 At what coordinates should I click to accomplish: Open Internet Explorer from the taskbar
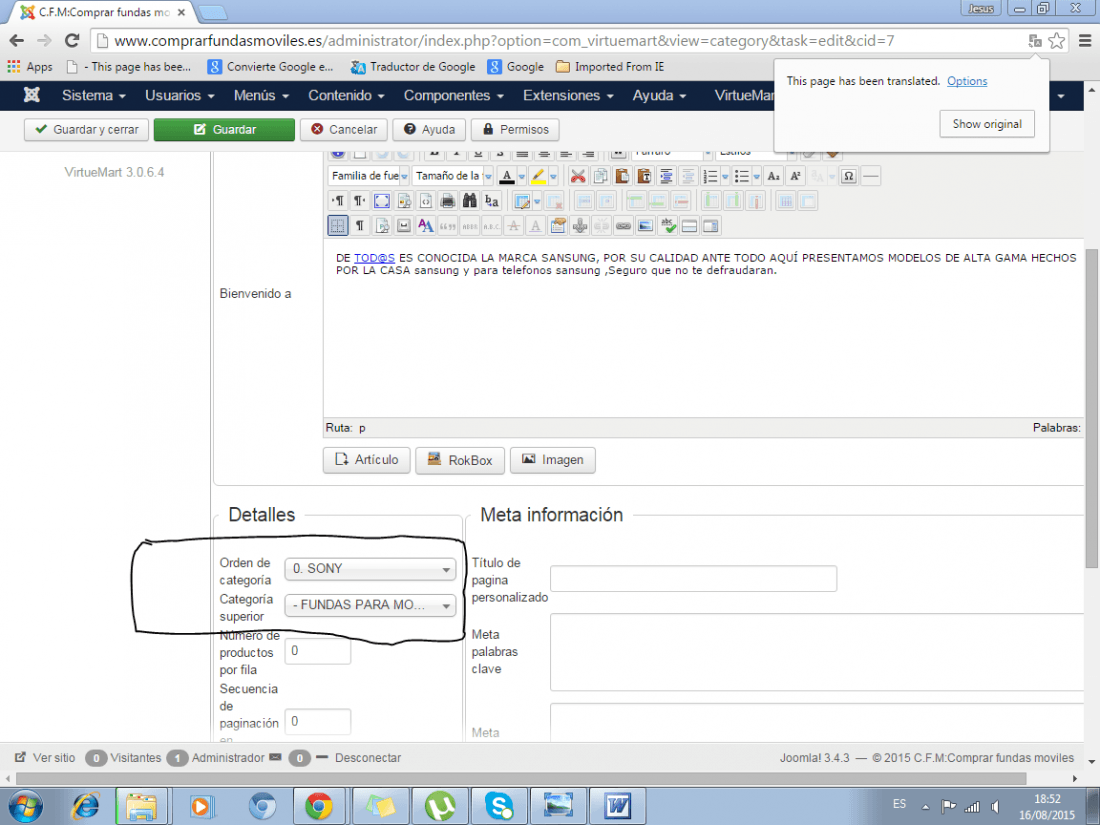85,806
